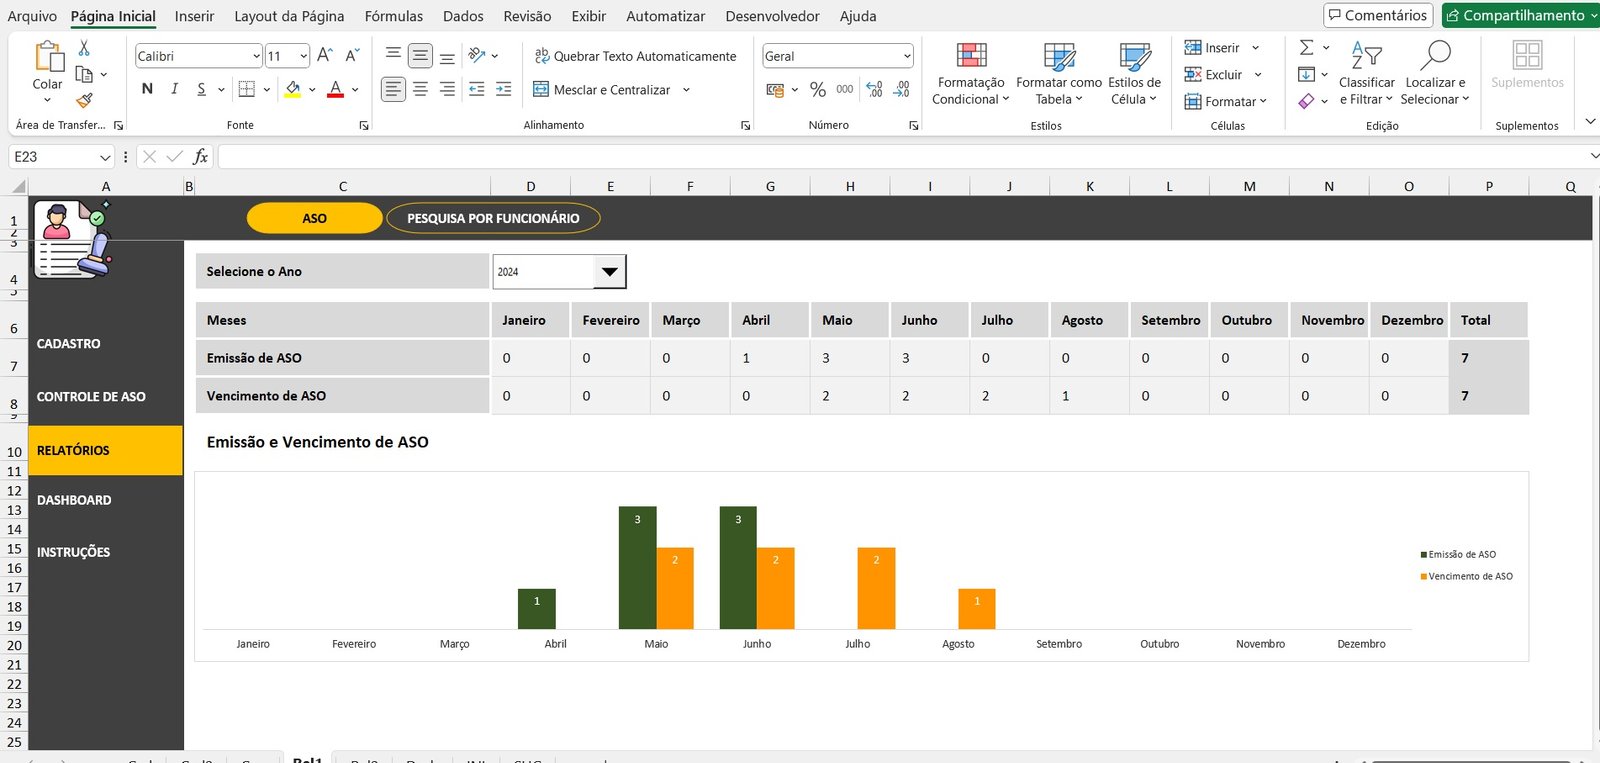Expand Mesclar e Centralizar options arrow
Viewport: 1600px width, 763px height.
click(686, 89)
